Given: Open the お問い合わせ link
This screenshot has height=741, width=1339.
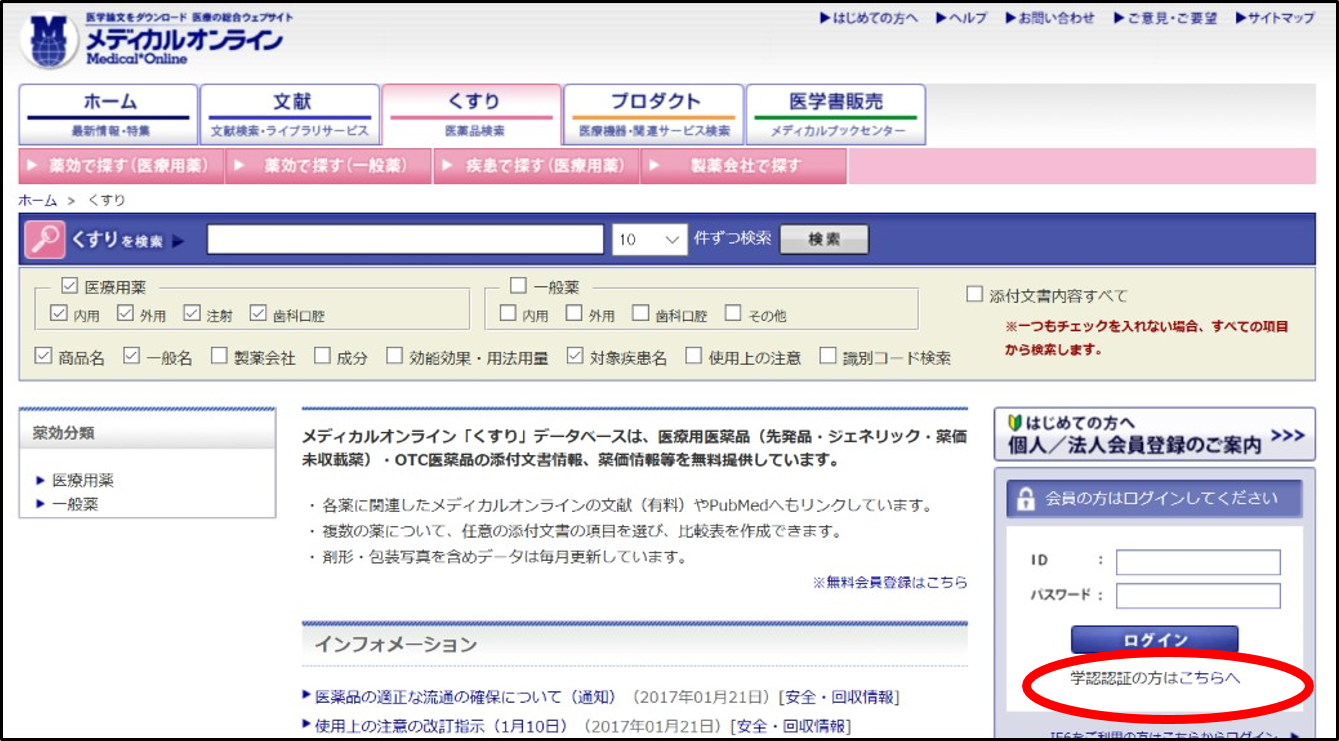Looking at the screenshot, I should [x=1050, y=18].
